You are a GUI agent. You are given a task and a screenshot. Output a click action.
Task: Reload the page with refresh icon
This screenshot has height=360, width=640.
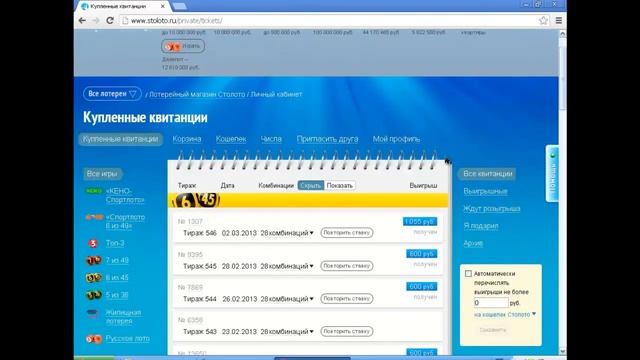pyautogui.click(x=109, y=20)
